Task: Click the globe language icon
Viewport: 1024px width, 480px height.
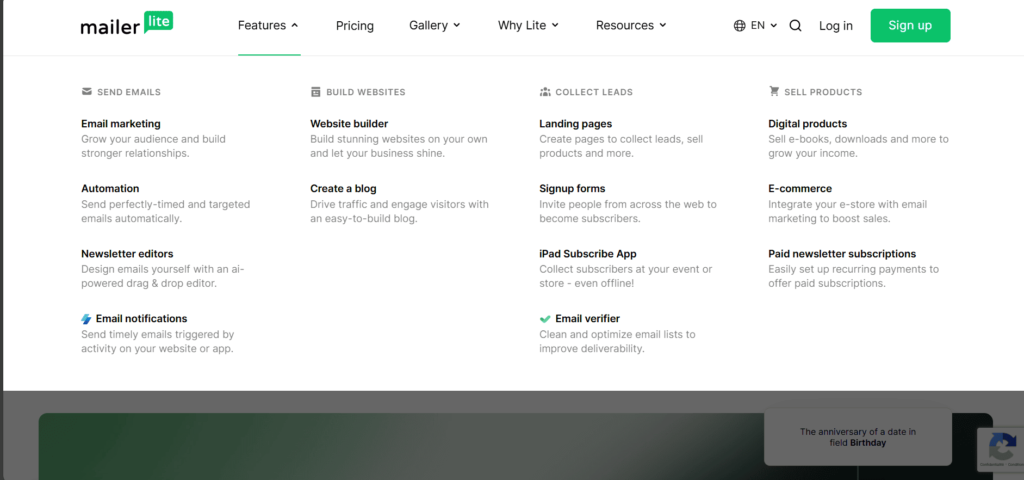Action: (740, 26)
